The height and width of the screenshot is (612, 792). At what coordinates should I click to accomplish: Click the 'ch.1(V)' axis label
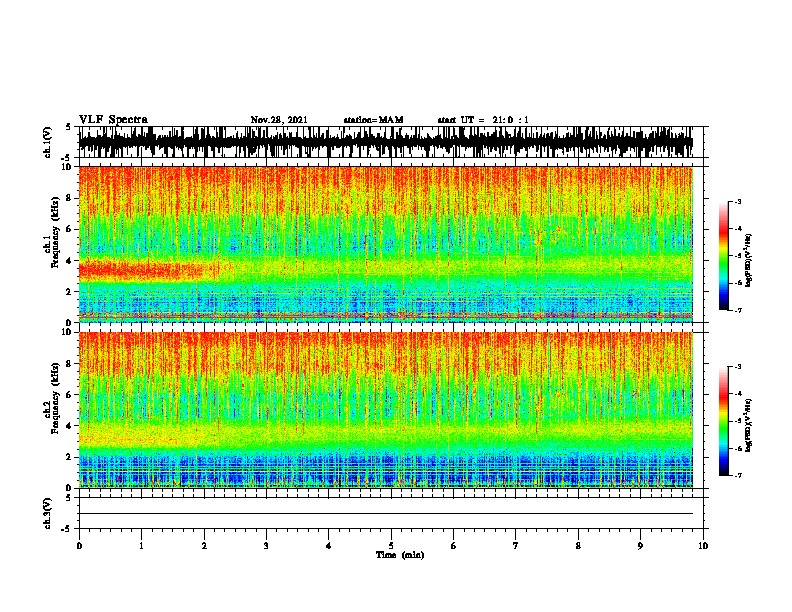pos(47,142)
